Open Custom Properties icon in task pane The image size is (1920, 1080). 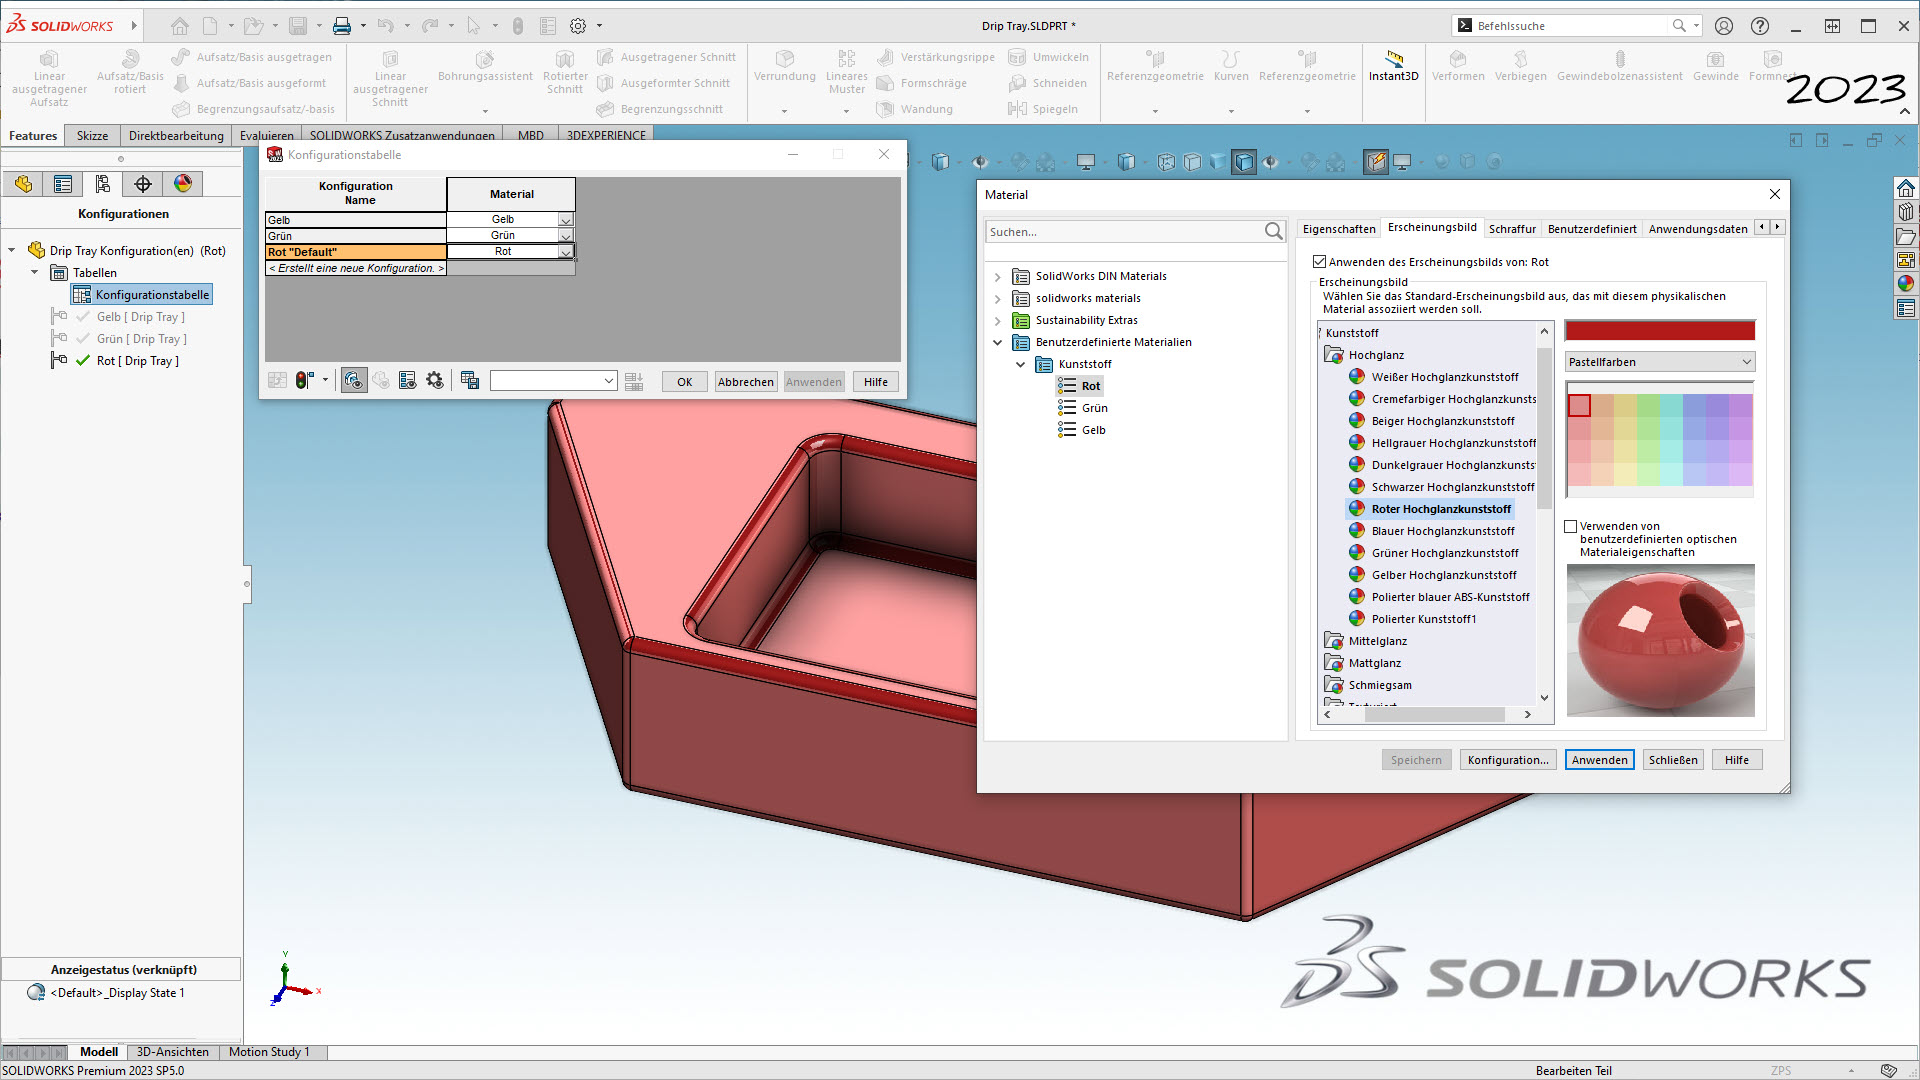1906,309
